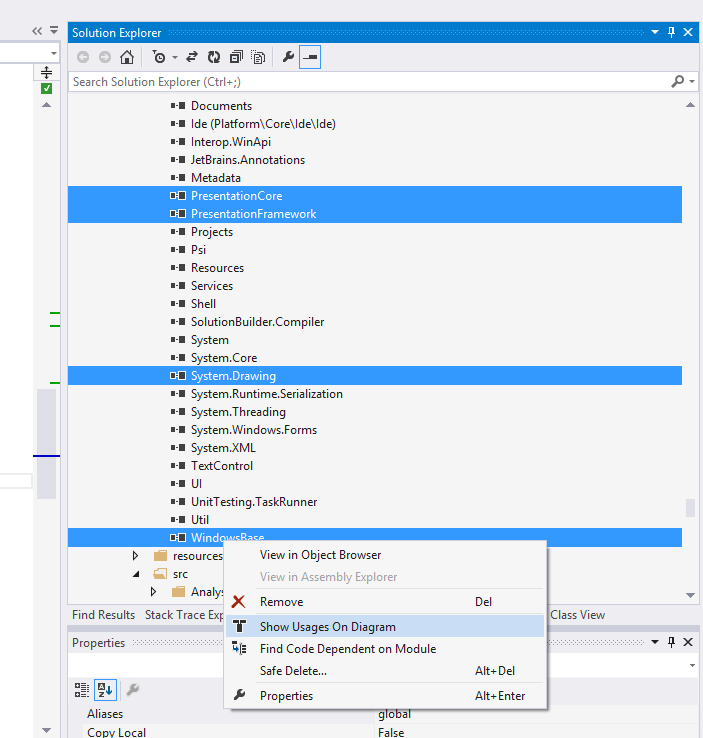703x738 pixels.
Task: Click reference icon beside System.Threading
Action: [178, 412]
